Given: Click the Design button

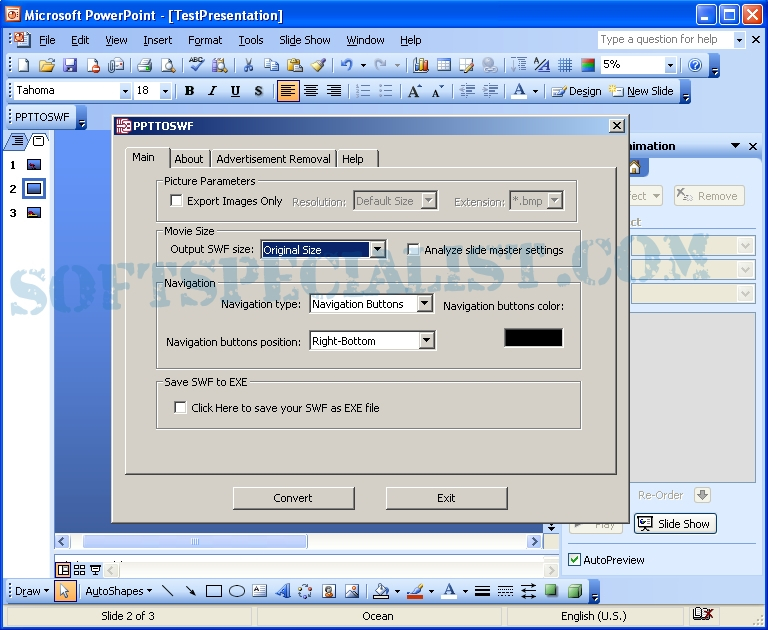Looking at the screenshot, I should click(576, 91).
